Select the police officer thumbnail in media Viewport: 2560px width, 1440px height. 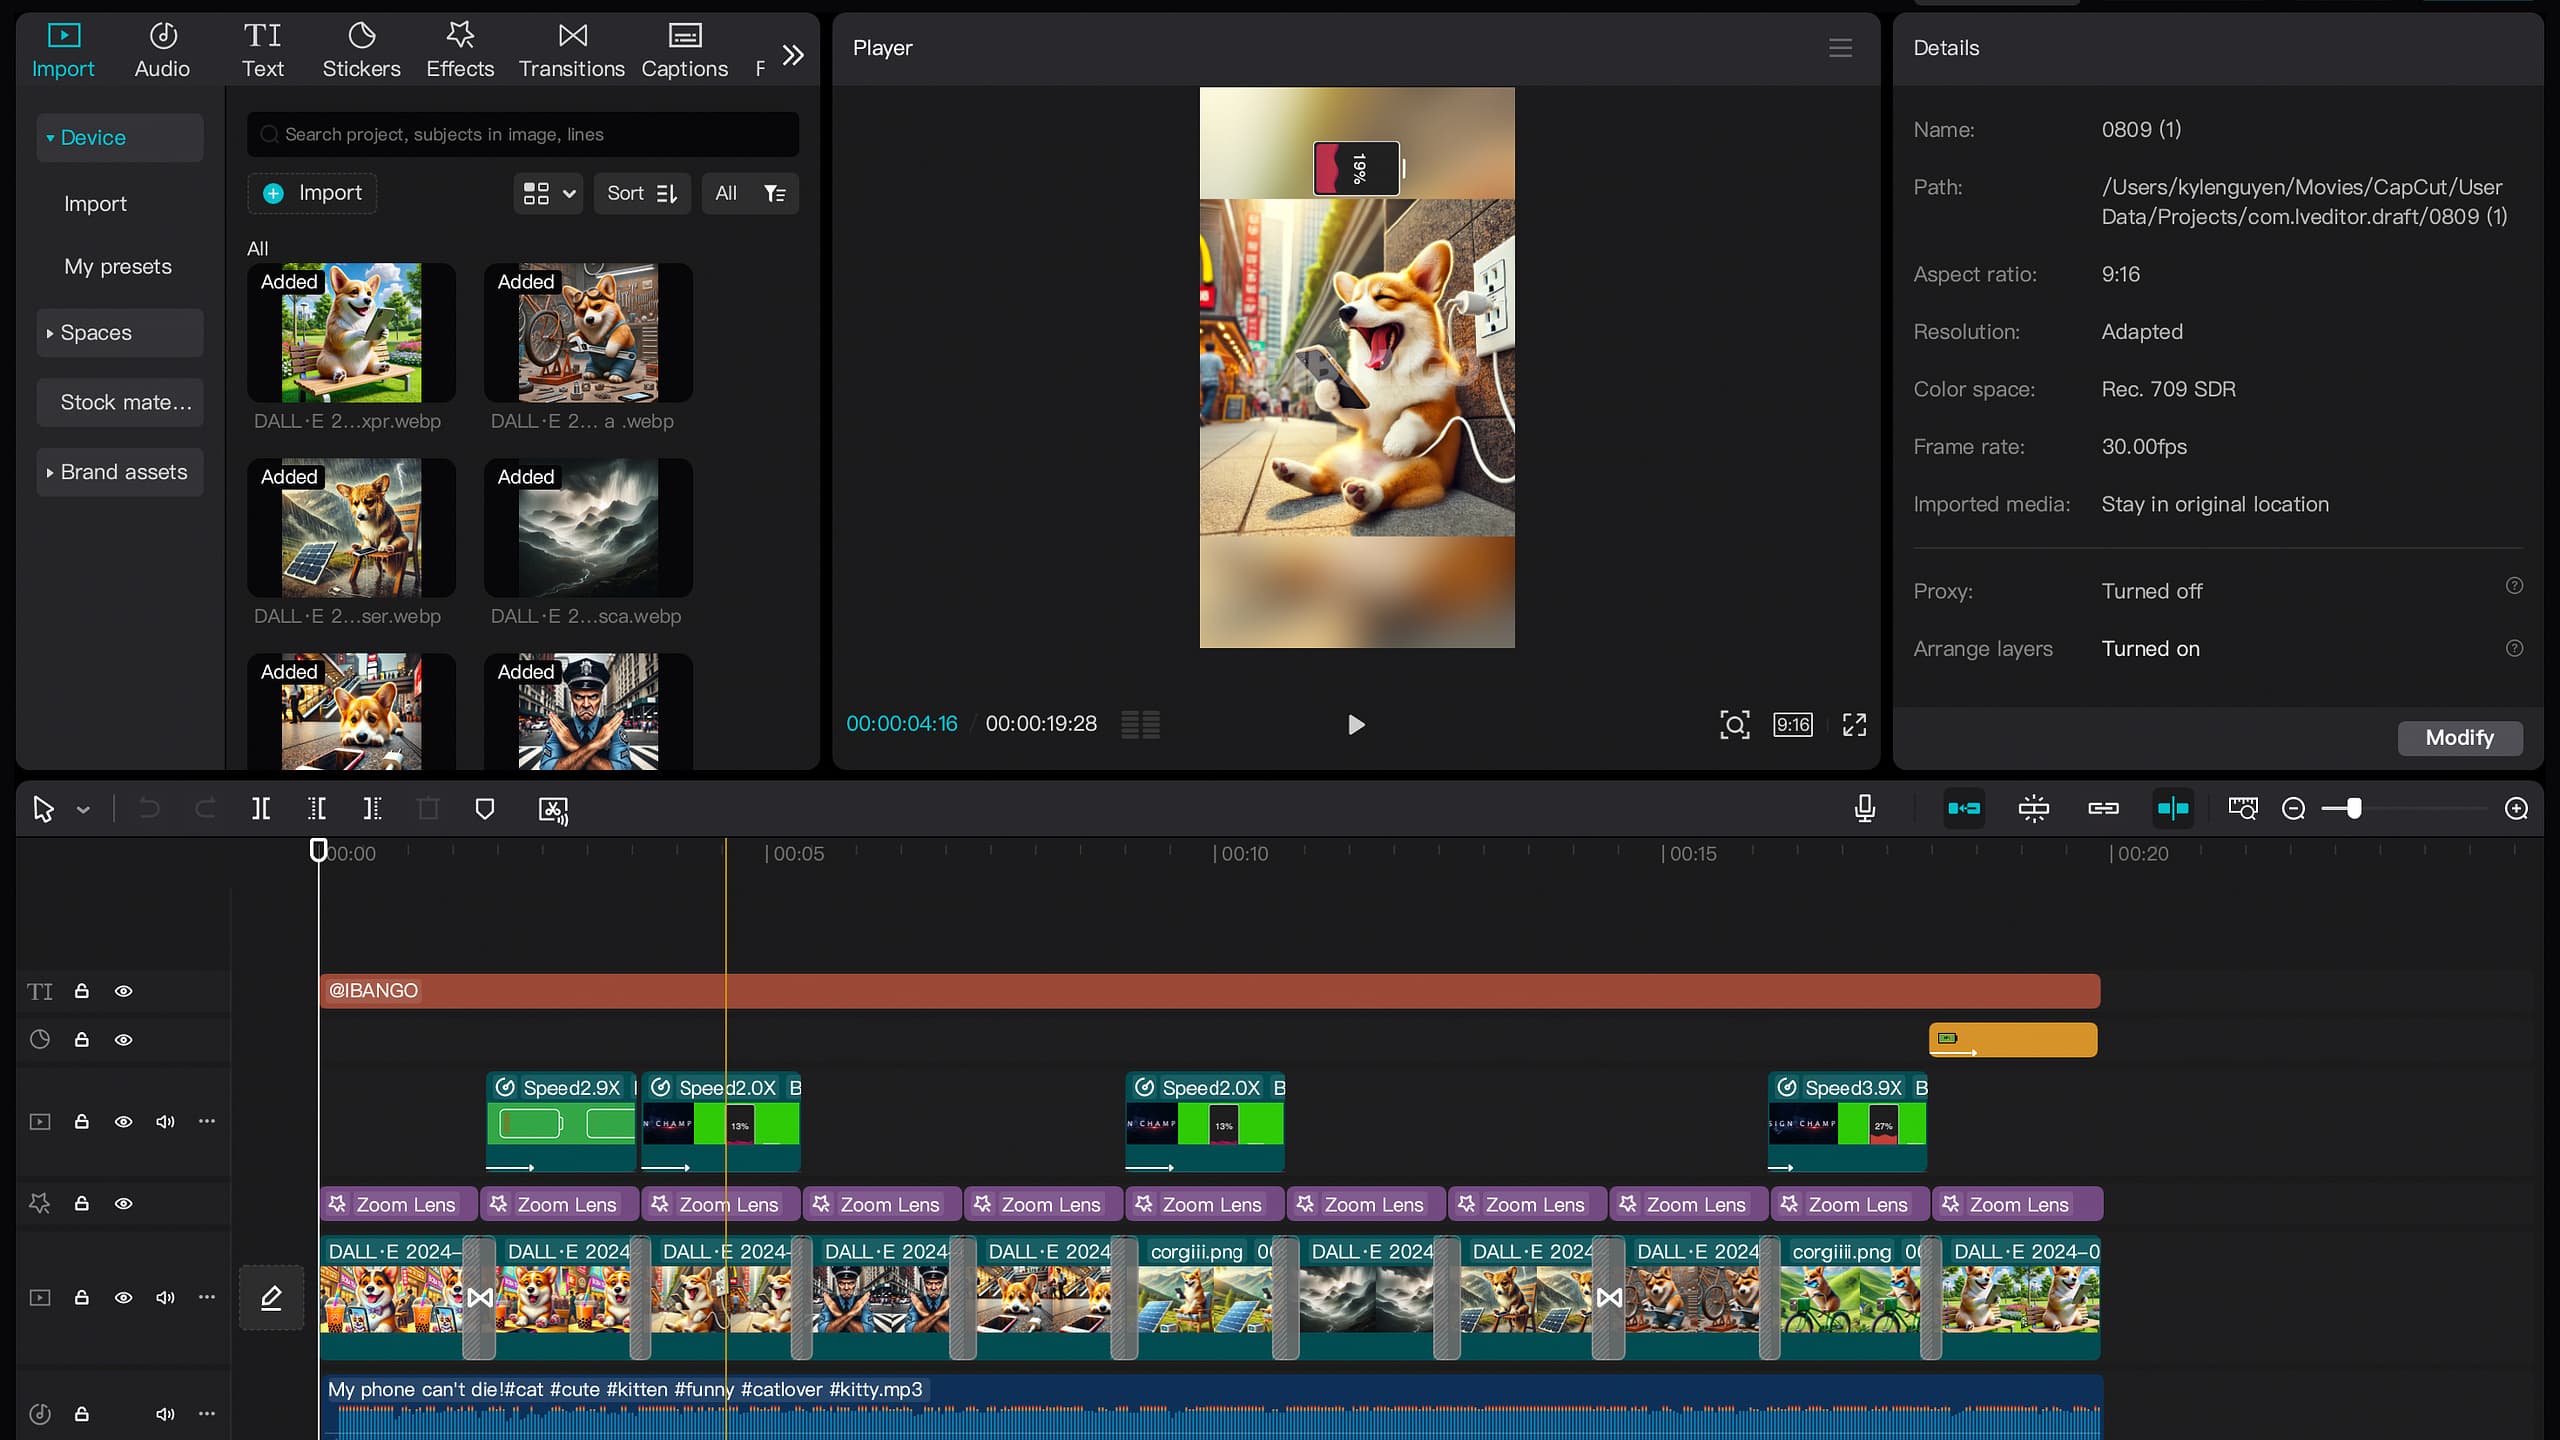(588, 712)
